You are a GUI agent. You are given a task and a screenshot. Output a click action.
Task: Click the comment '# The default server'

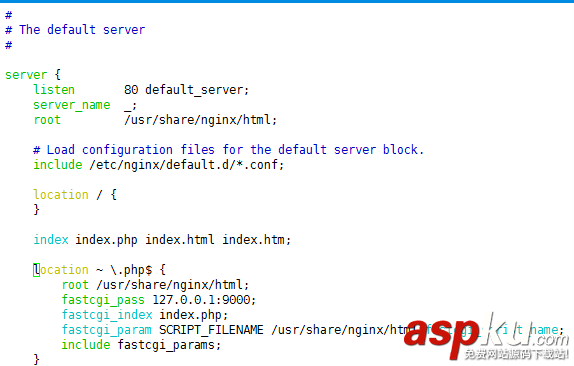pos(75,30)
